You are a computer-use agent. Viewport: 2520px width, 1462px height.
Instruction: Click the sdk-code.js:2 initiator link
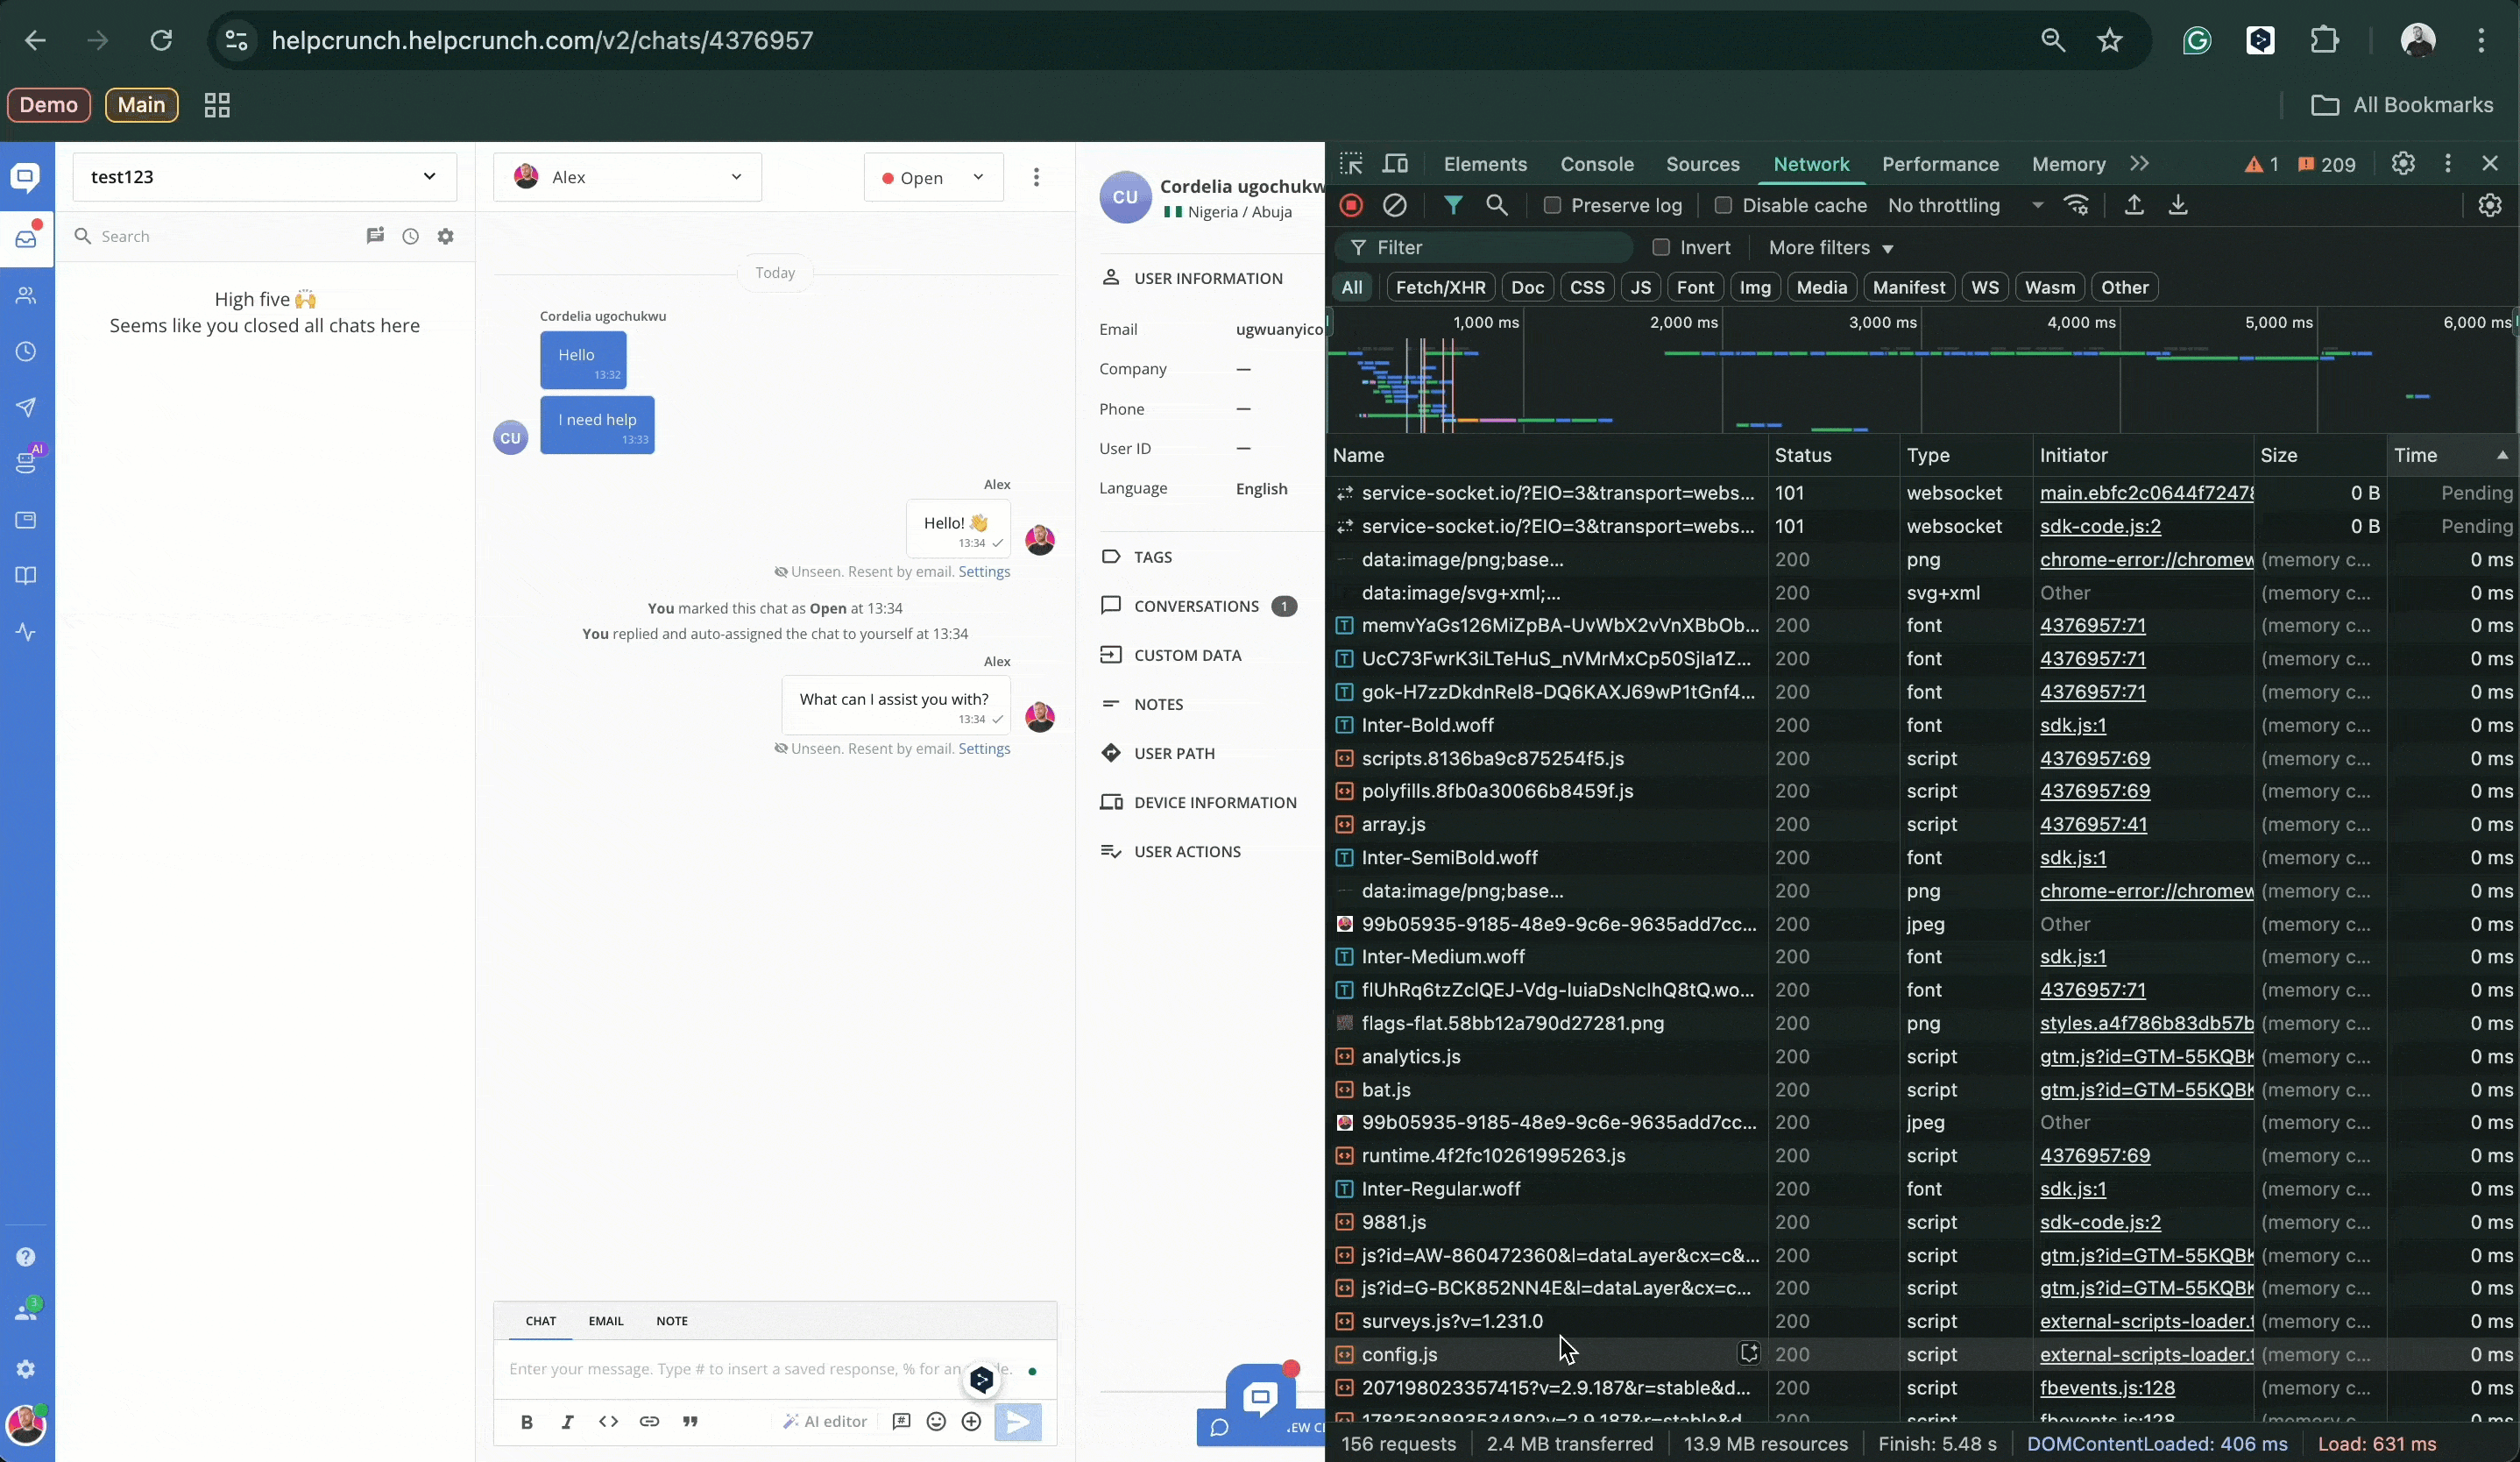[x=2100, y=527]
